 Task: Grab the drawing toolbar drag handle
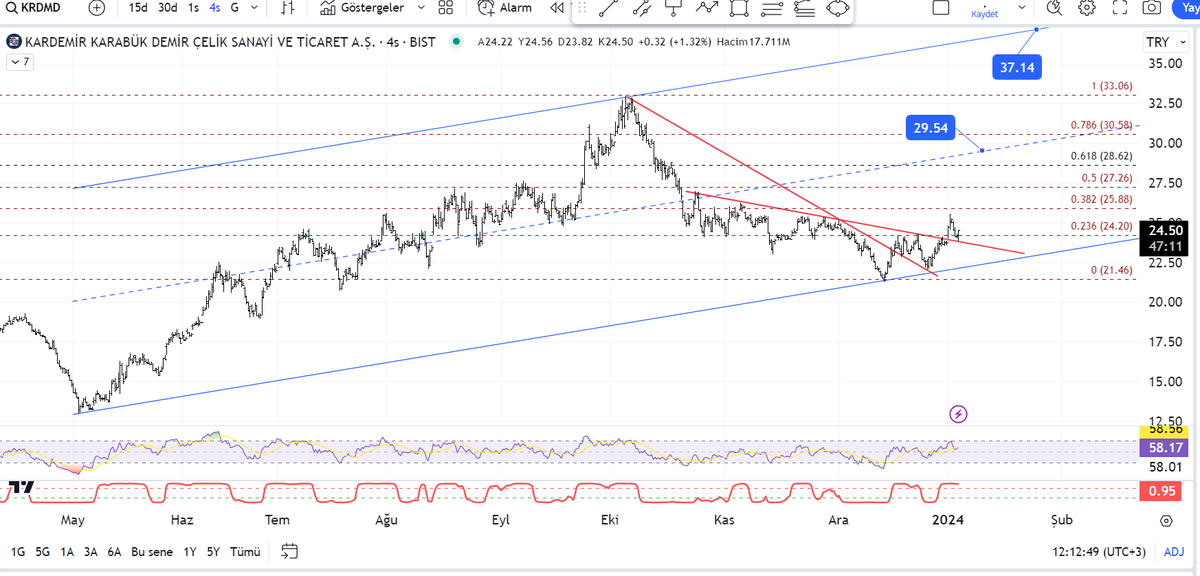point(581,8)
